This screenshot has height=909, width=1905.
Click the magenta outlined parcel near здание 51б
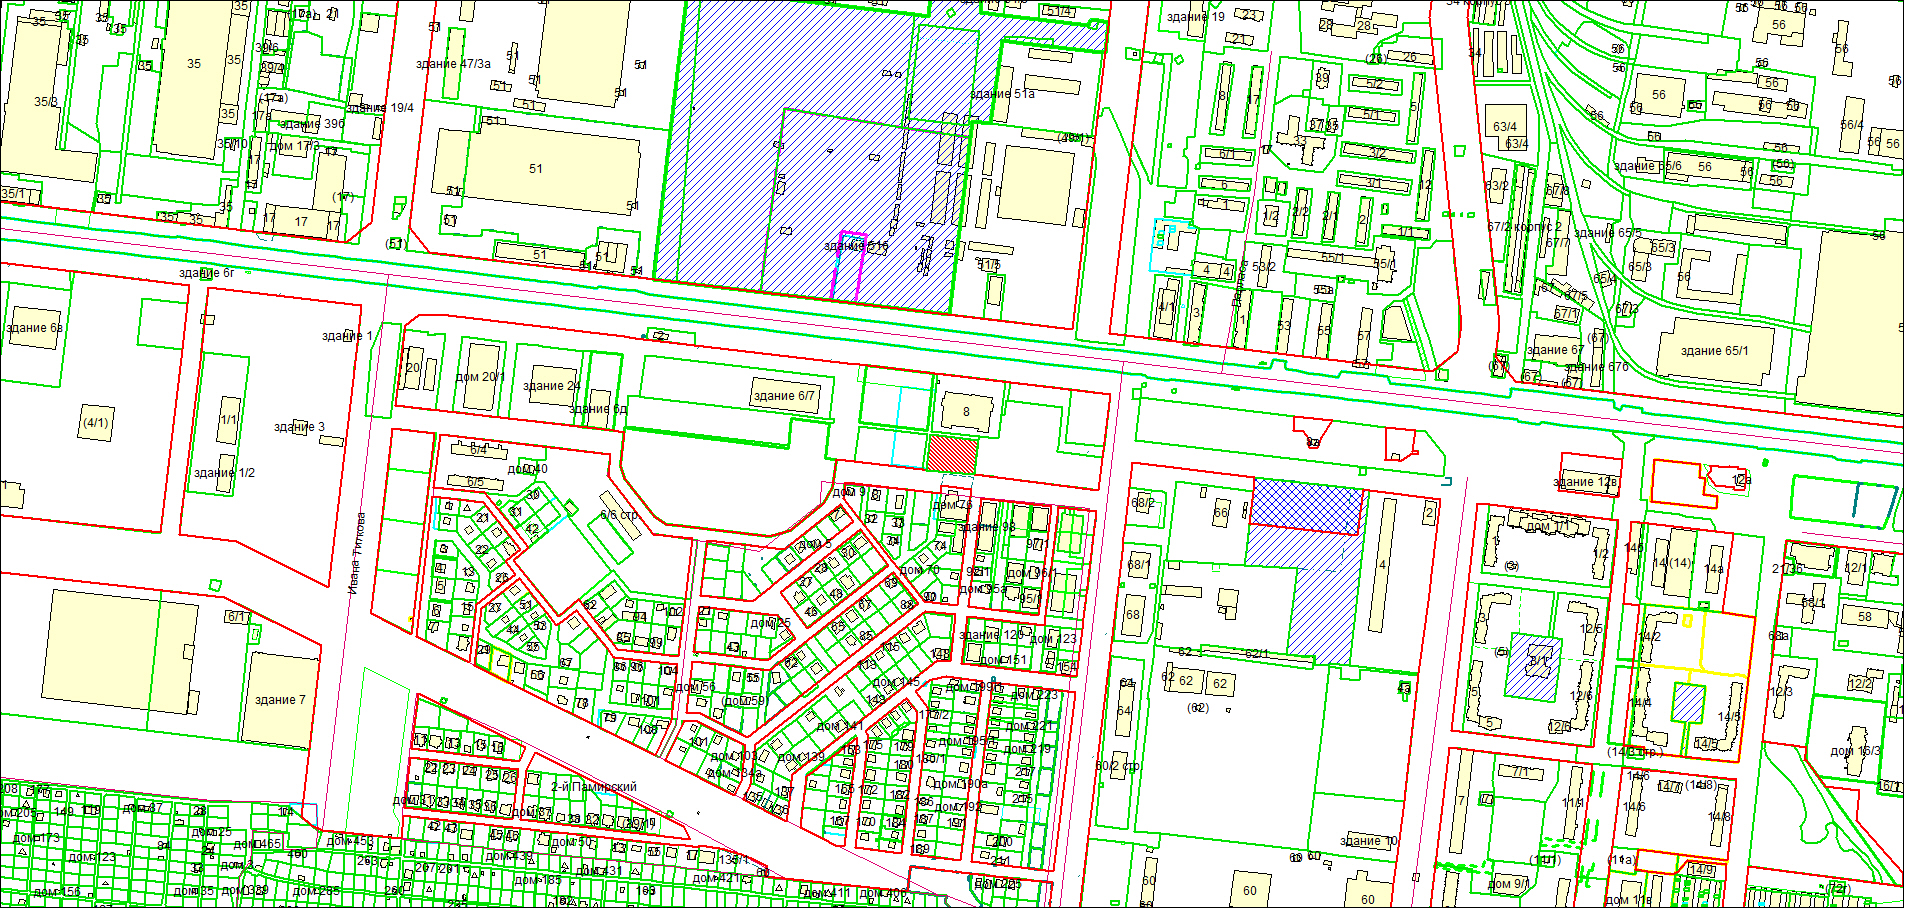coord(847,267)
